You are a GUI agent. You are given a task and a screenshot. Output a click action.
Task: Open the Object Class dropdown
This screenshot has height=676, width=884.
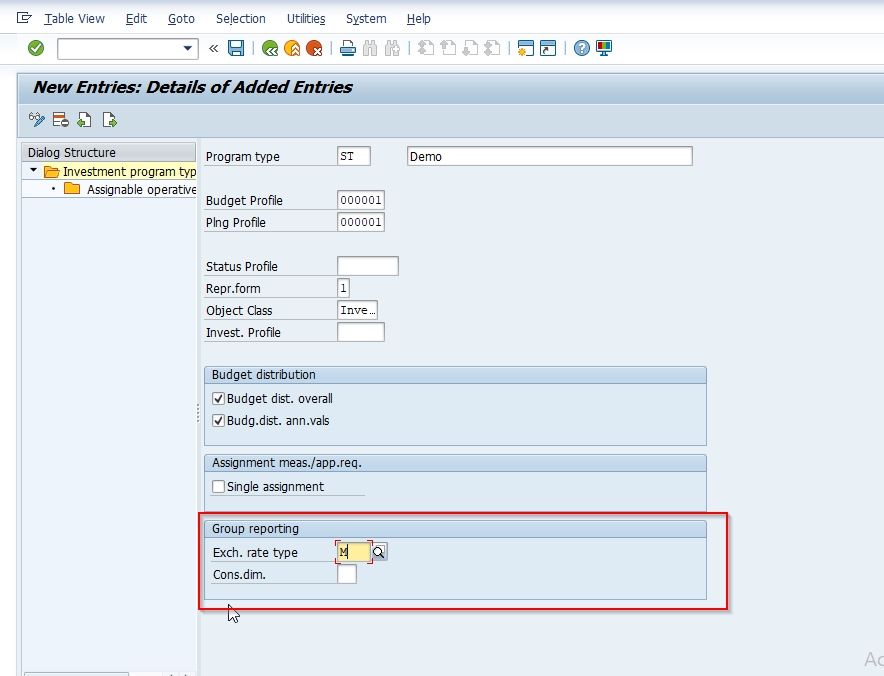(357, 310)
